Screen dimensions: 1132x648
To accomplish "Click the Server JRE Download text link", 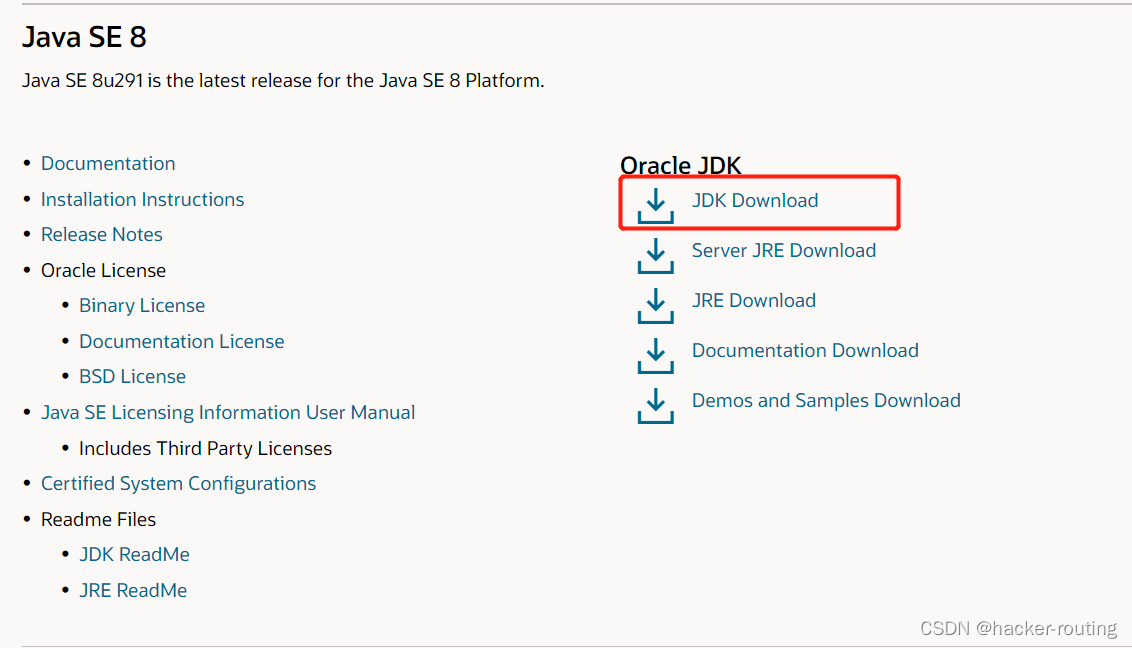I will 784,250.
